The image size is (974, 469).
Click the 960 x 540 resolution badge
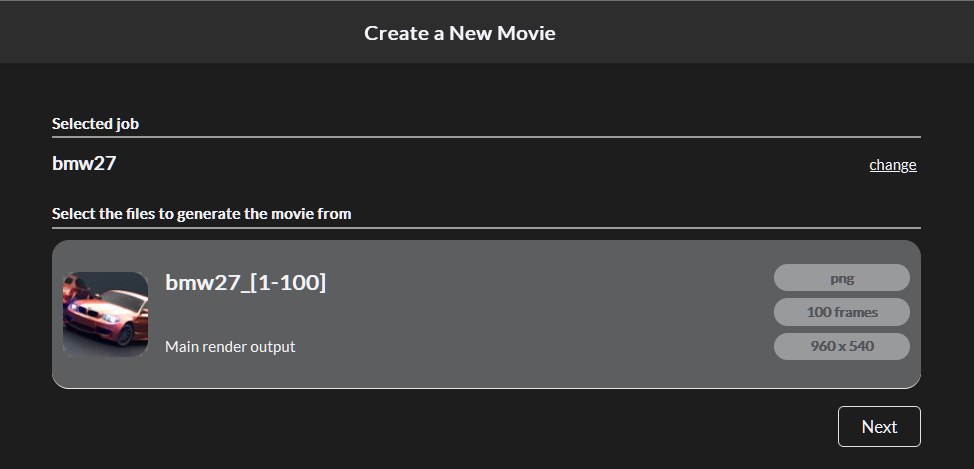click(842, 346)
